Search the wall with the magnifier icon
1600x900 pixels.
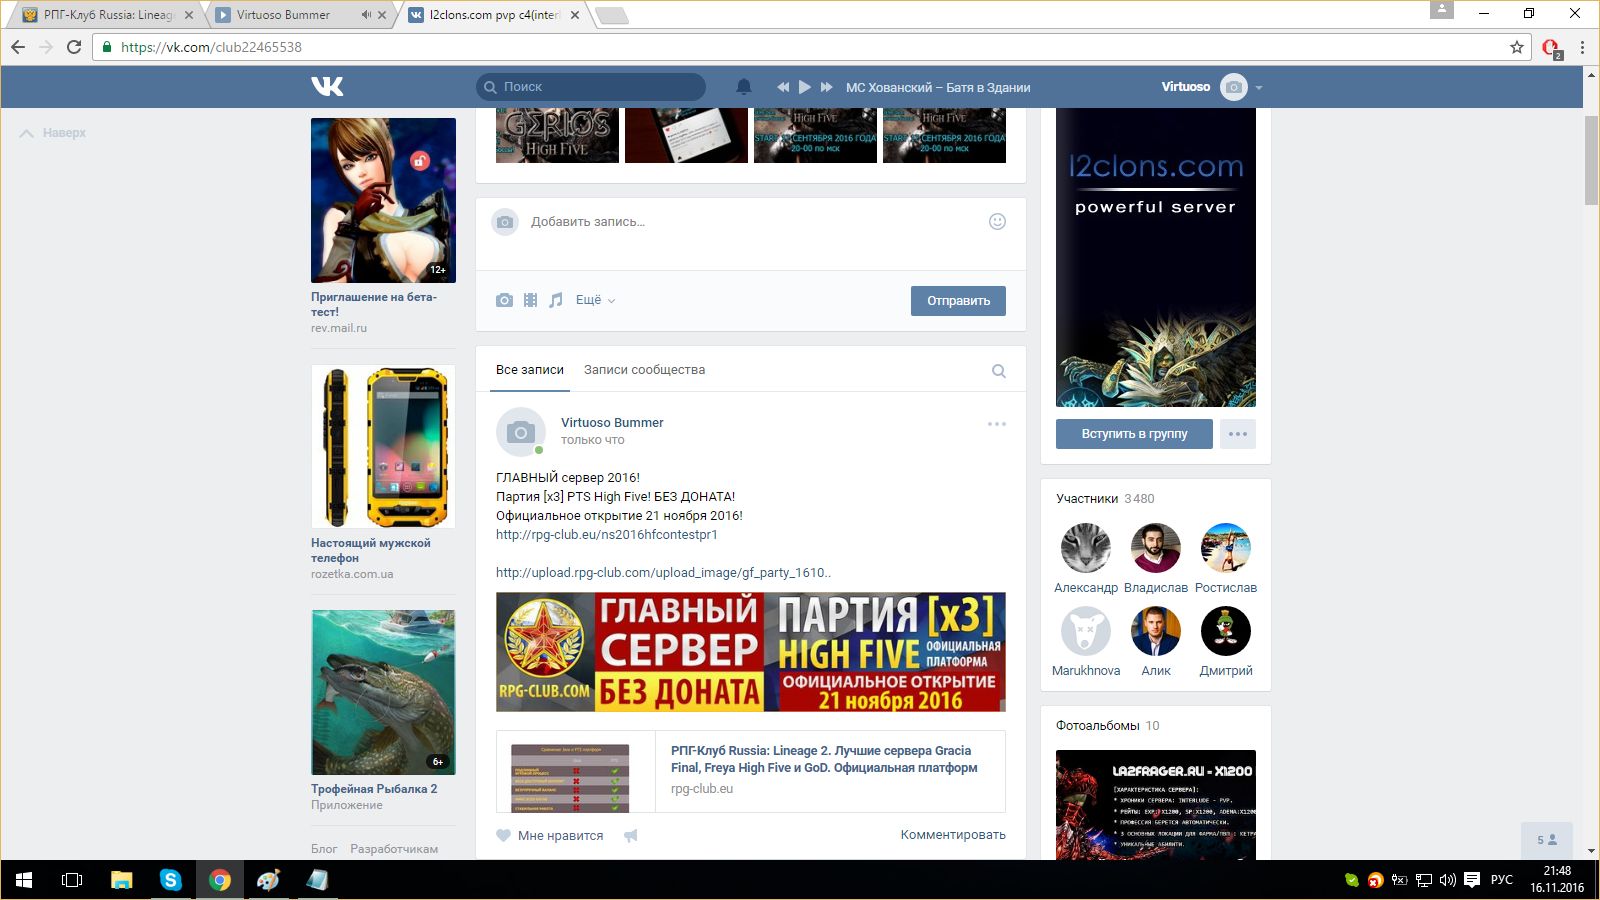[998, 371]
